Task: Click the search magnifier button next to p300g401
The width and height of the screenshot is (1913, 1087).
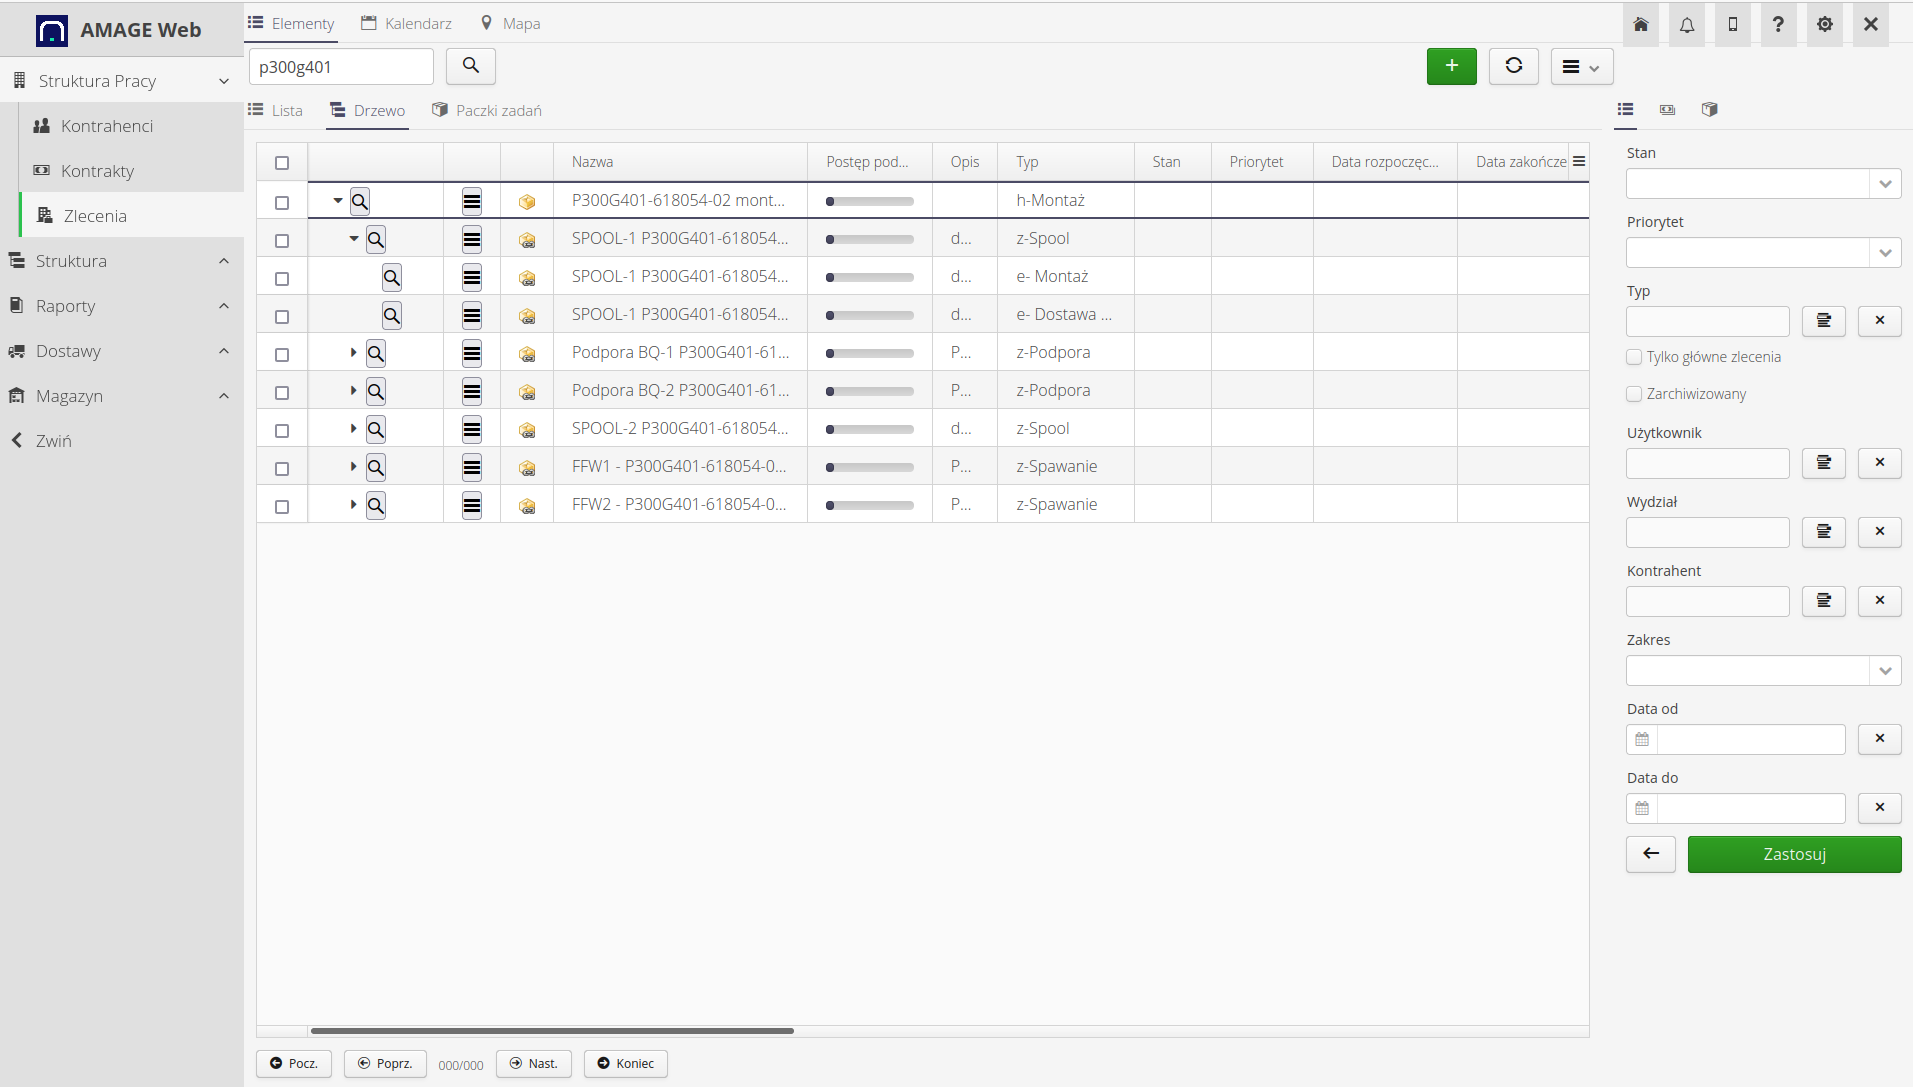Action: click(471, 66)
